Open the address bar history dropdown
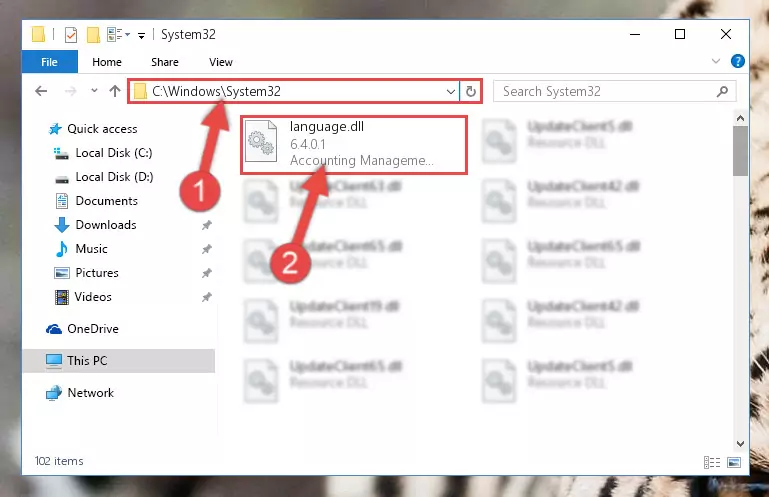The image size is (769, 497). pos(451,92)
